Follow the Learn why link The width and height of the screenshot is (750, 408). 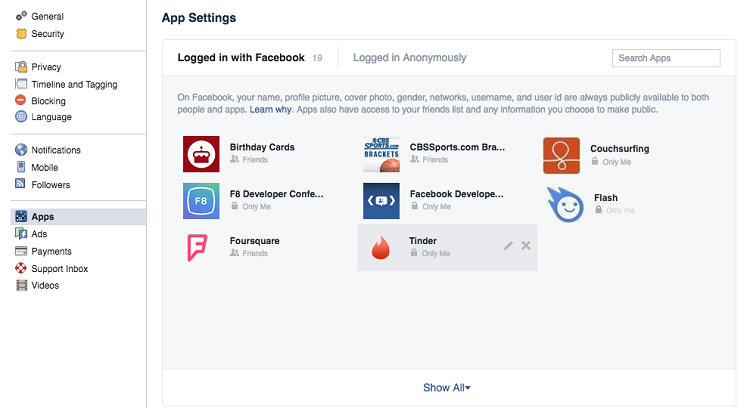(x=270, y=110)
